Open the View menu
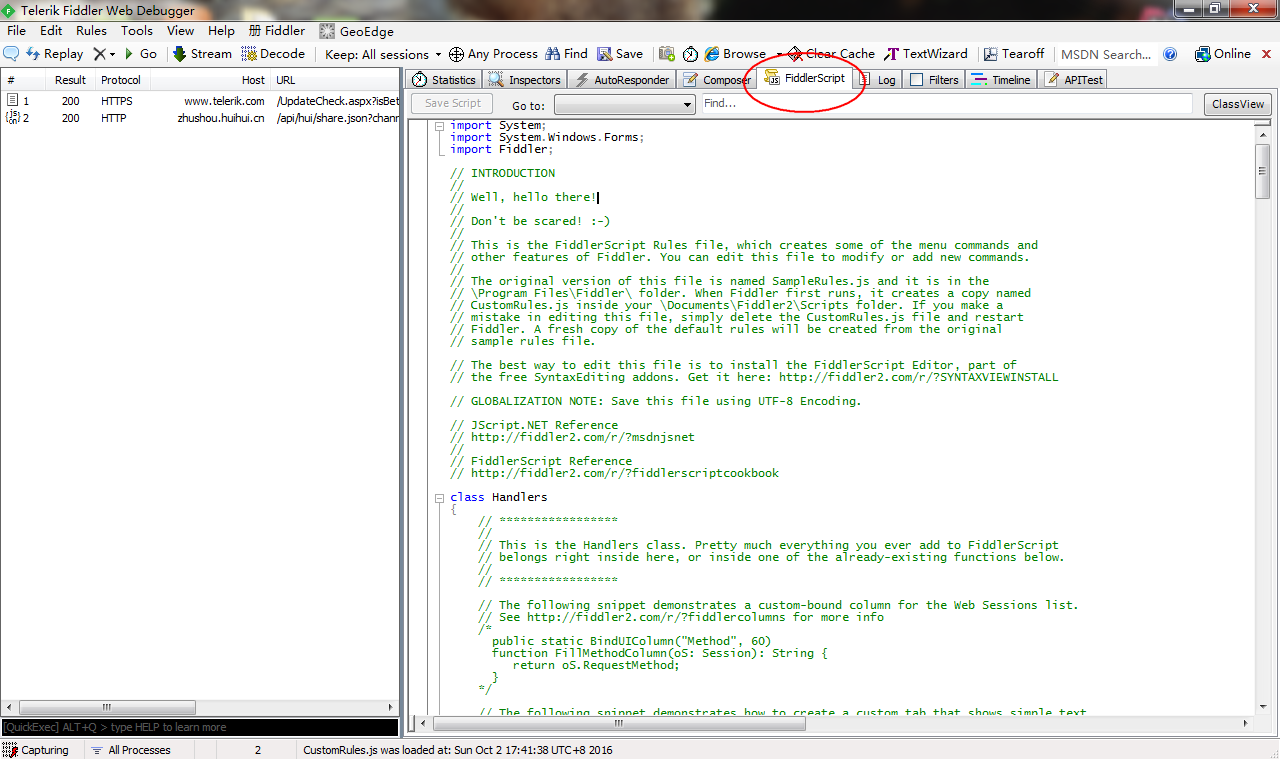 point(181,31)
